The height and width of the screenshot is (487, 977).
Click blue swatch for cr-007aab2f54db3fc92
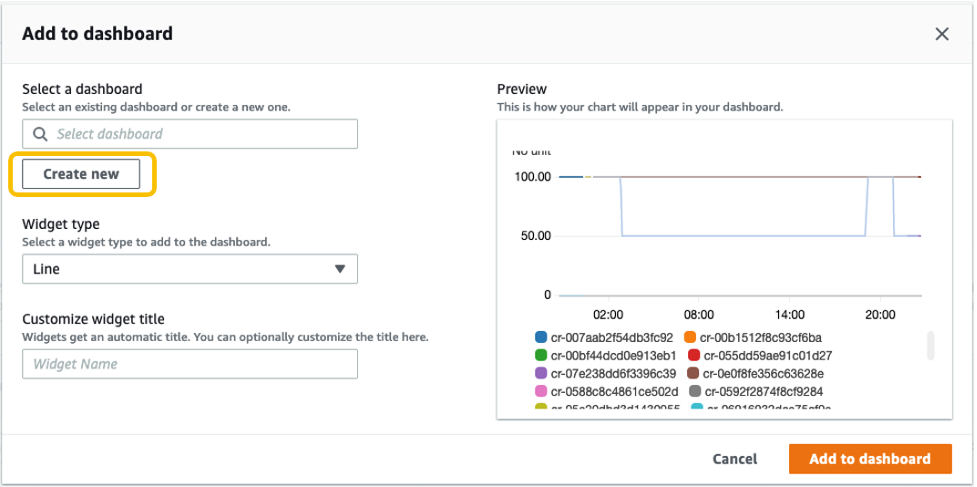point(541,338)
